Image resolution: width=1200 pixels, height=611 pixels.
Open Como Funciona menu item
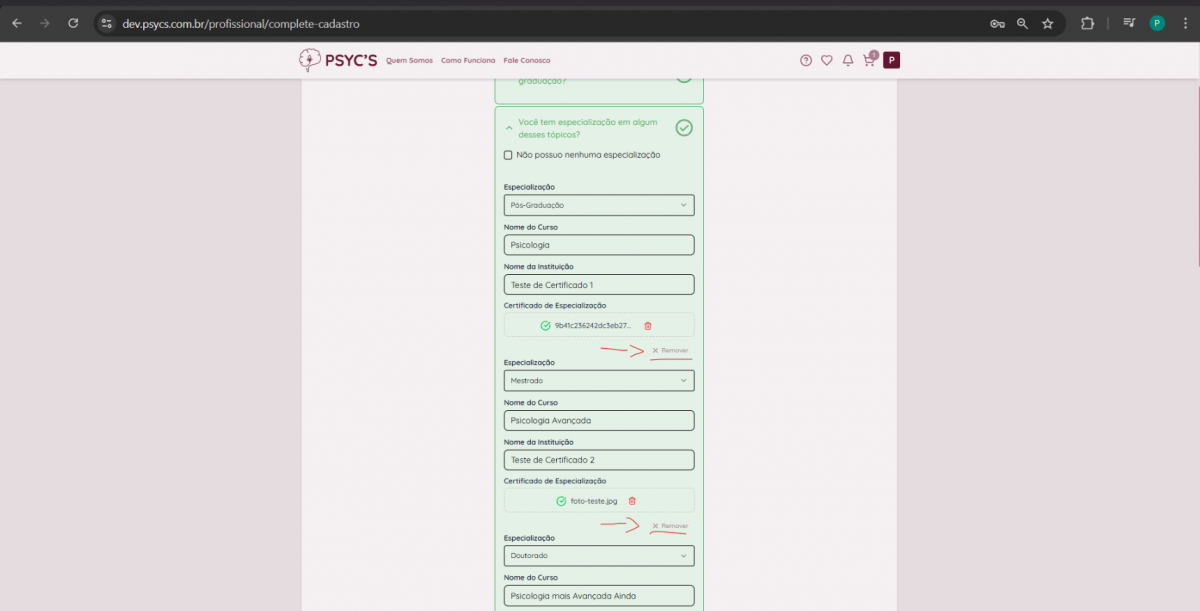click(x=468, y=61)
